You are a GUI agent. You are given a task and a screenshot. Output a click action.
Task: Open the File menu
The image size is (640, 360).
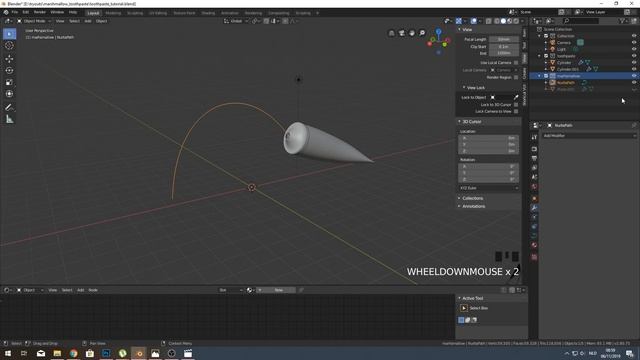15,12
